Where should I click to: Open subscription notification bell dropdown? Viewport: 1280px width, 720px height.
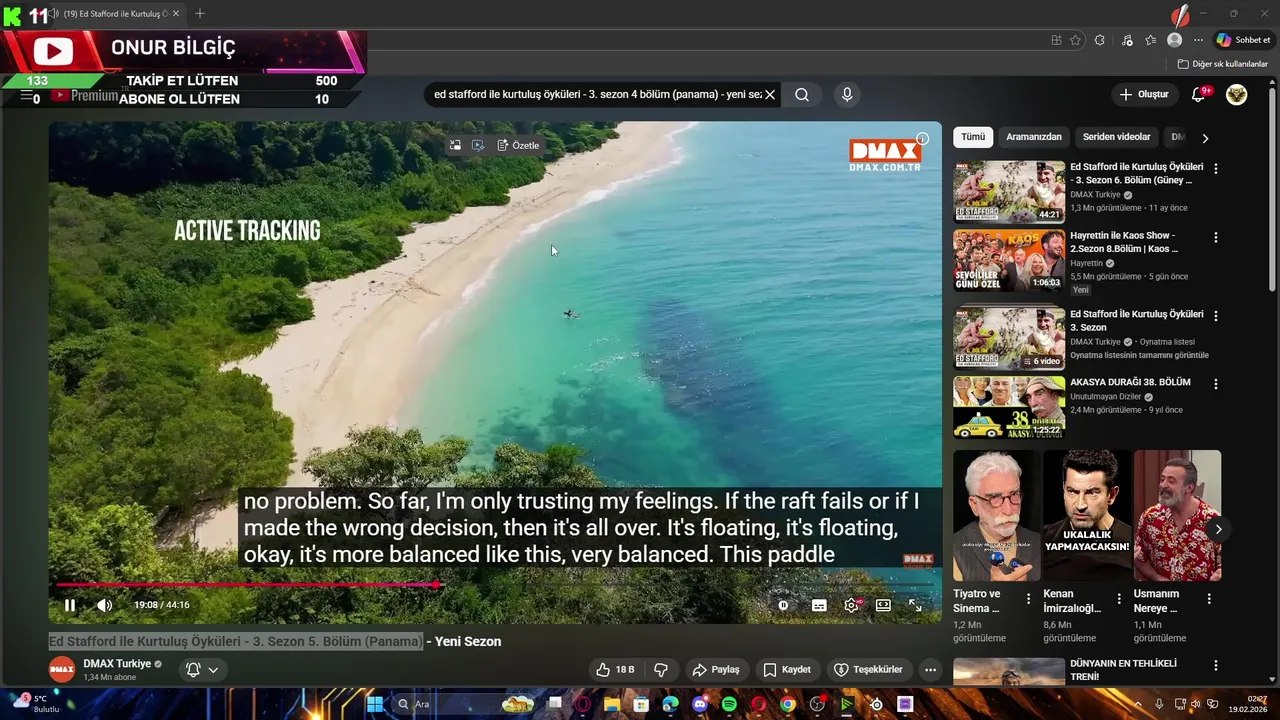click(x=202, y=670)
